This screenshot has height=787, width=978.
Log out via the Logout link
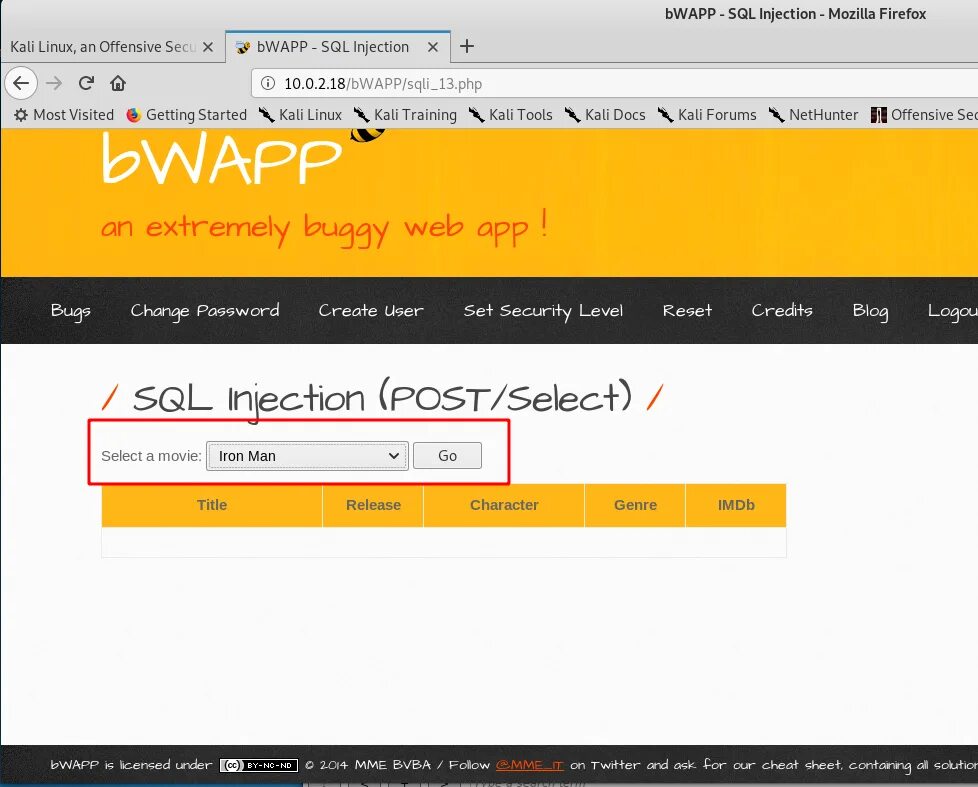point(952,311)
